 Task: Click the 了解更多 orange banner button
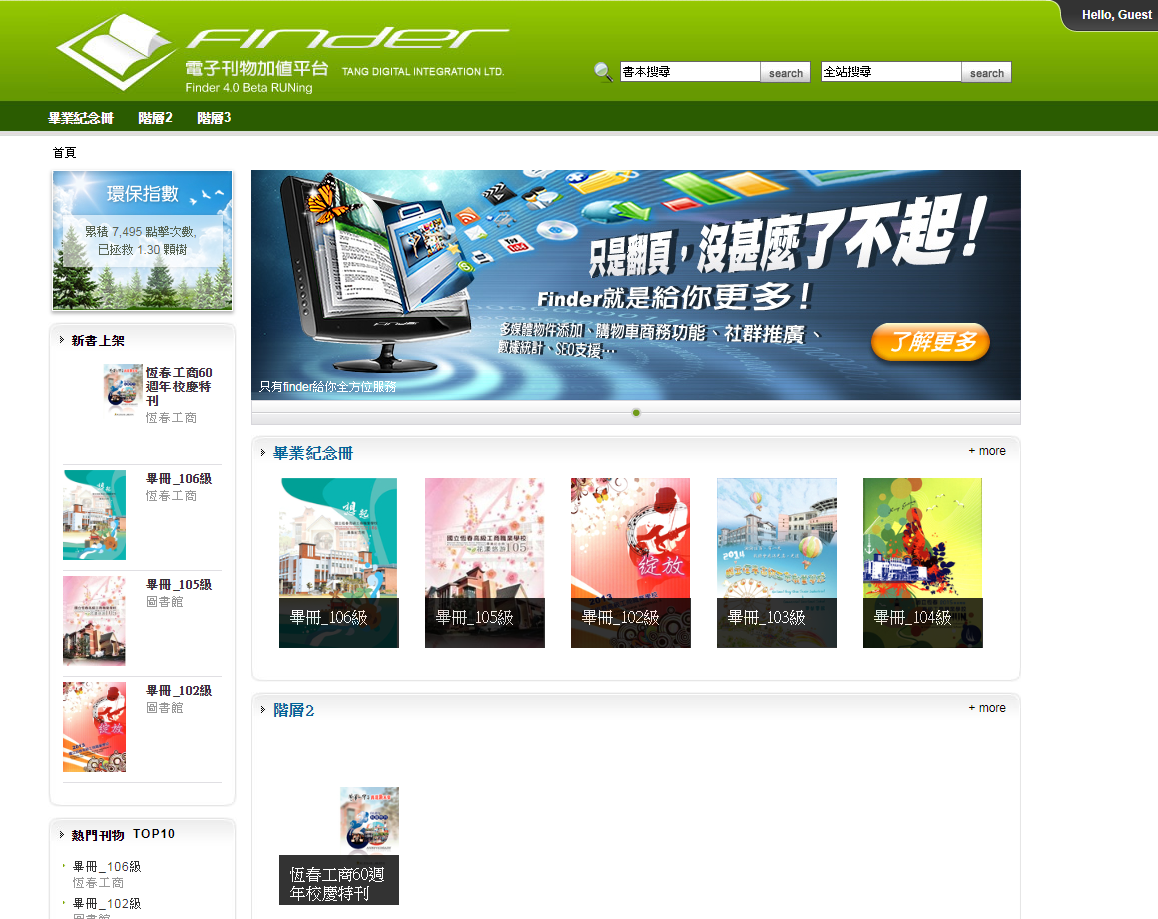tap(931, 342)
